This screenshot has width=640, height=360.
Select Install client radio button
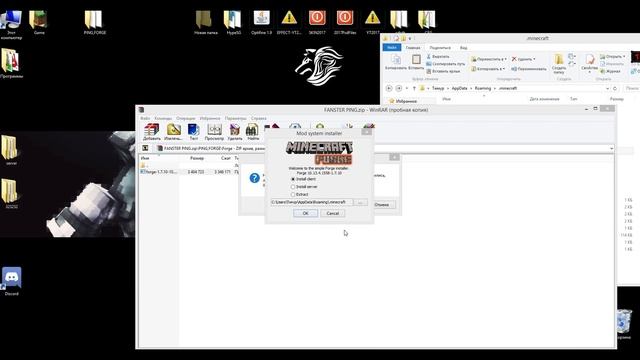pyautogui.click(x=293, y=179)
